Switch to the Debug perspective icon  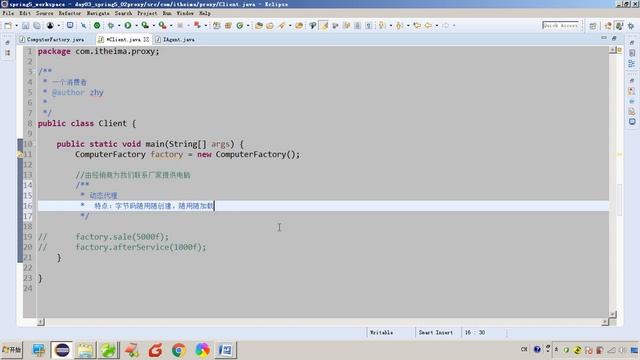pos(631,26)
